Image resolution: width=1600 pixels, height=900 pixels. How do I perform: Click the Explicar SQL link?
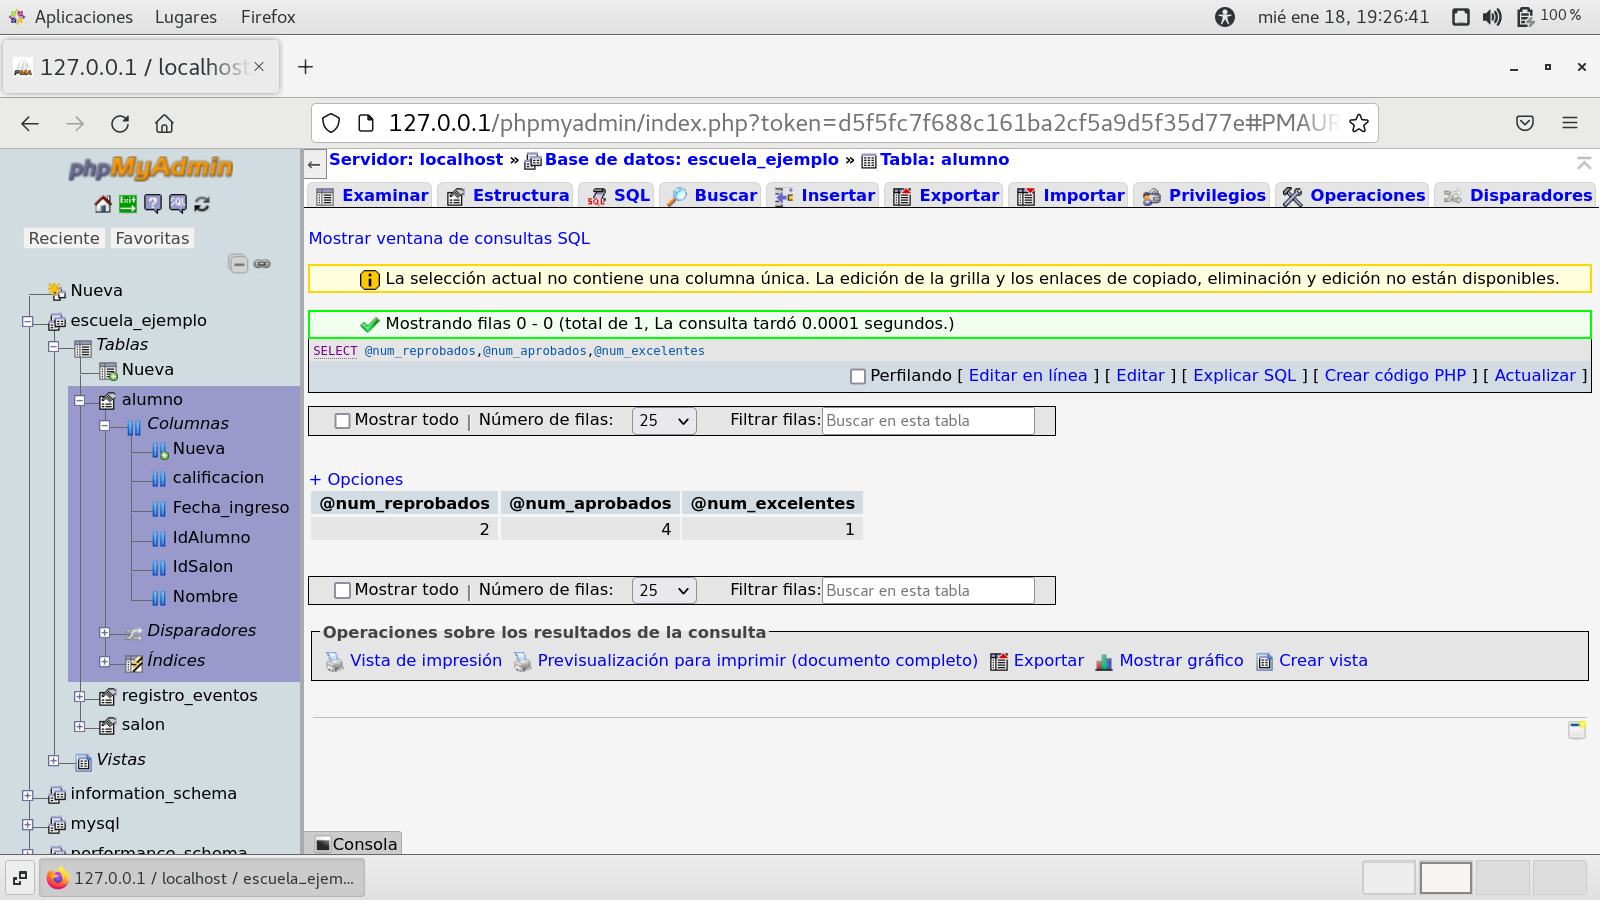click(x=1244, y=376)
